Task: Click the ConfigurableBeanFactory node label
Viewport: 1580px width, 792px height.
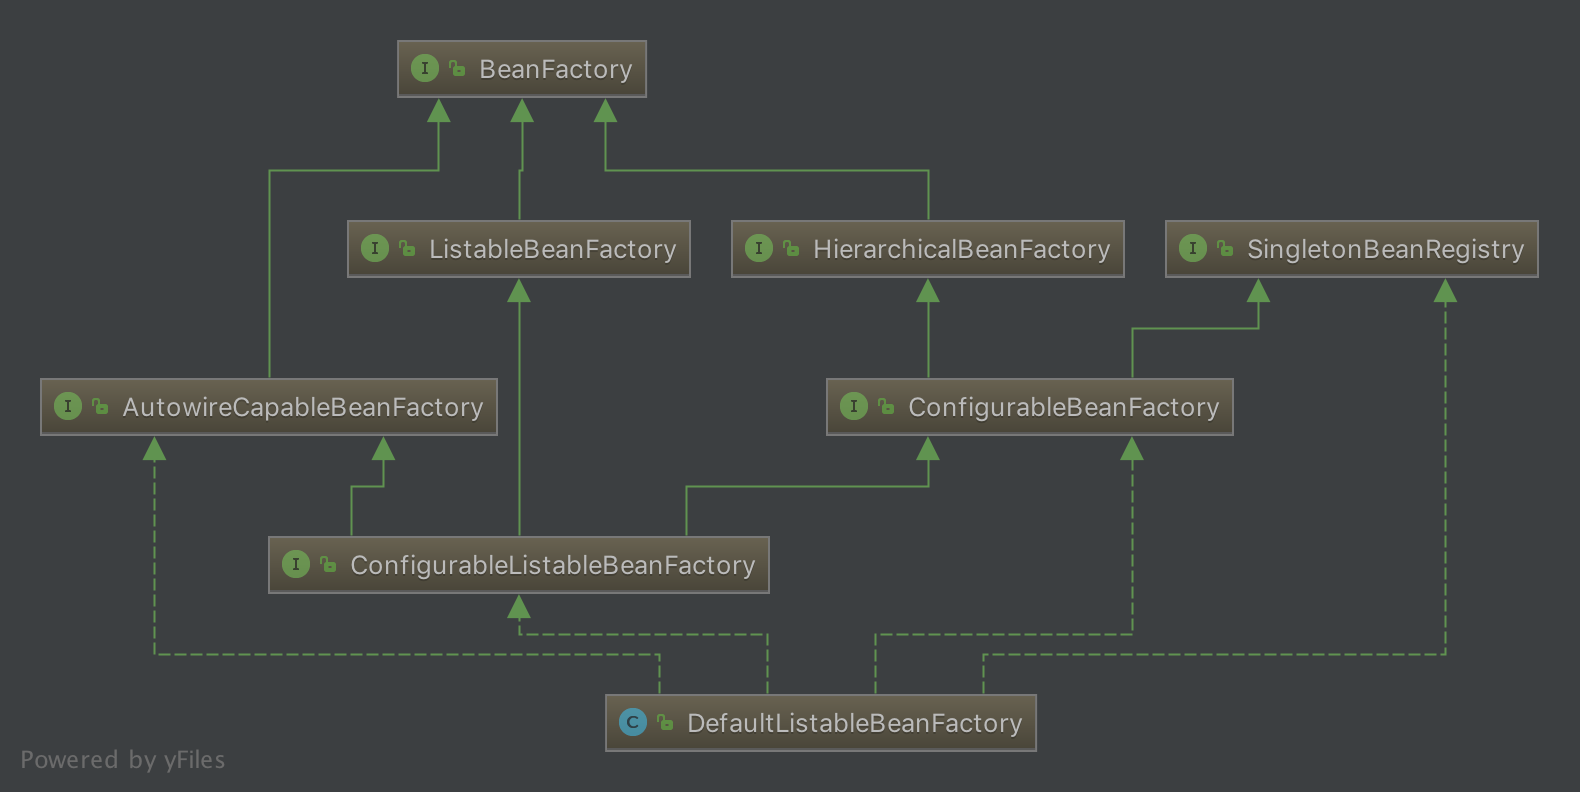Action: 1063,407
